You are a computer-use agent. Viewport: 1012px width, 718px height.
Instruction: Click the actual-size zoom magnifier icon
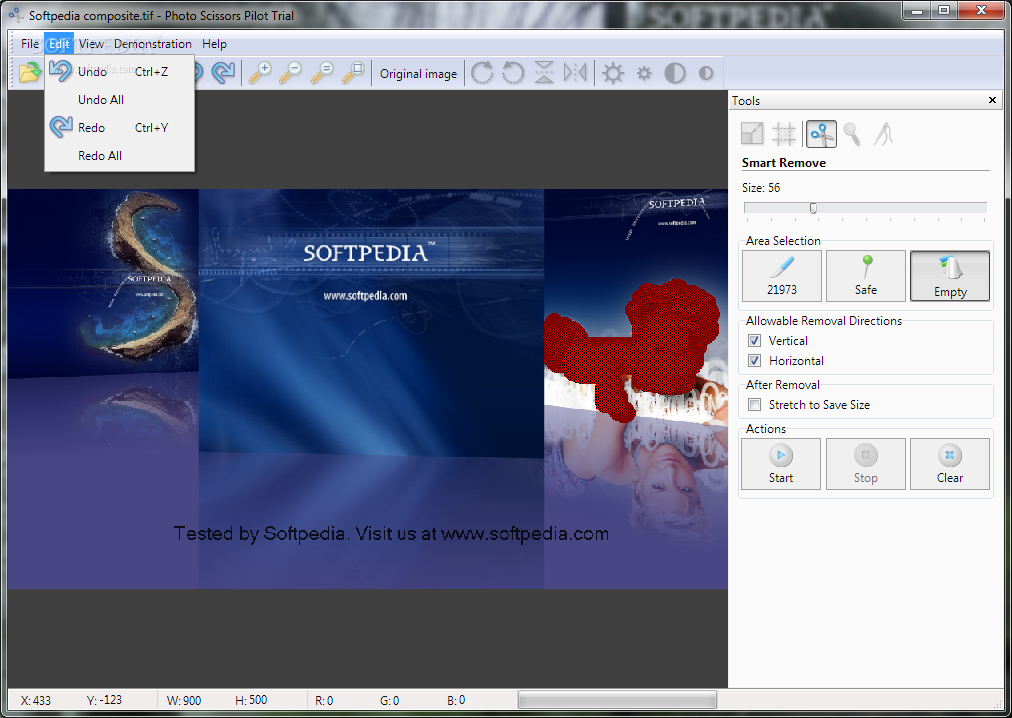pos(322,73)
